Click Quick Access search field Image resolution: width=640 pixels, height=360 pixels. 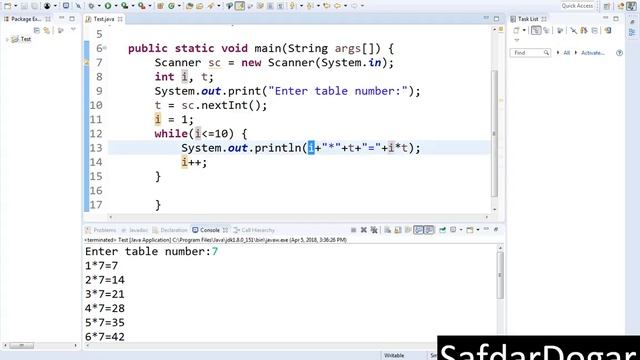(x=577, y=6)
